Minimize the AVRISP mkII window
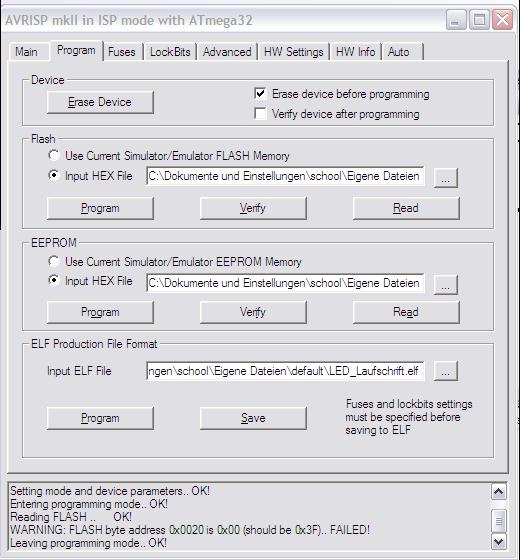The width and height of the screenshot is (520, 560). click(456, 20)
